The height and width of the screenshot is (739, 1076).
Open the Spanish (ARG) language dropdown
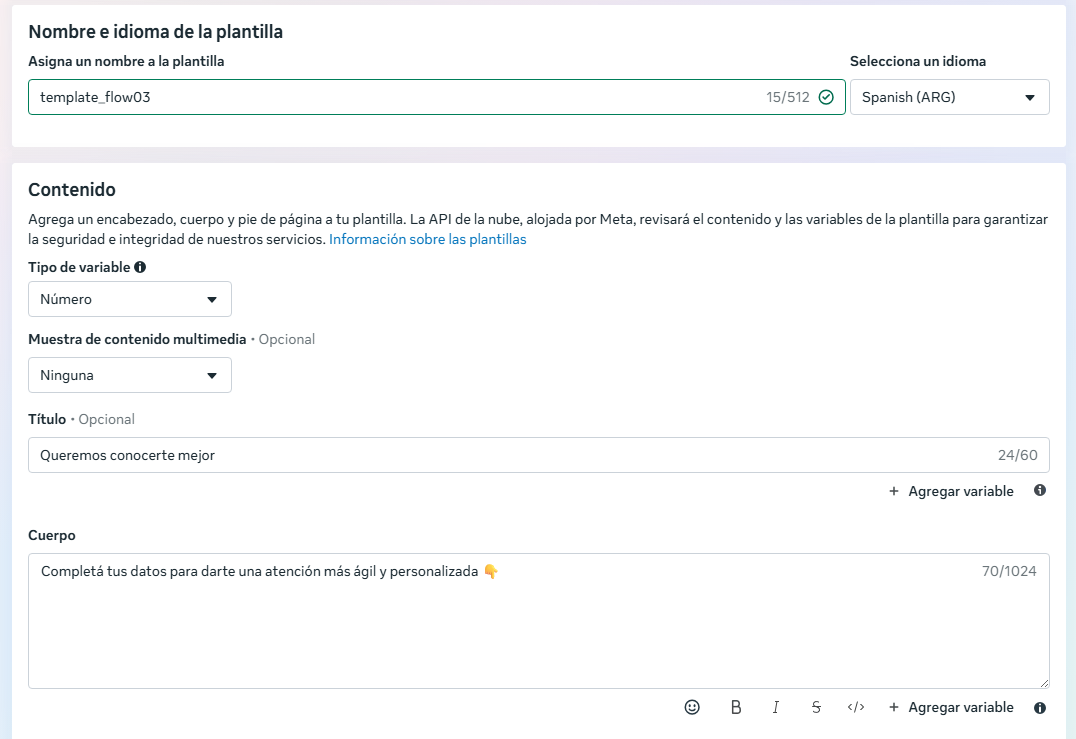click(x=949, y=97)
